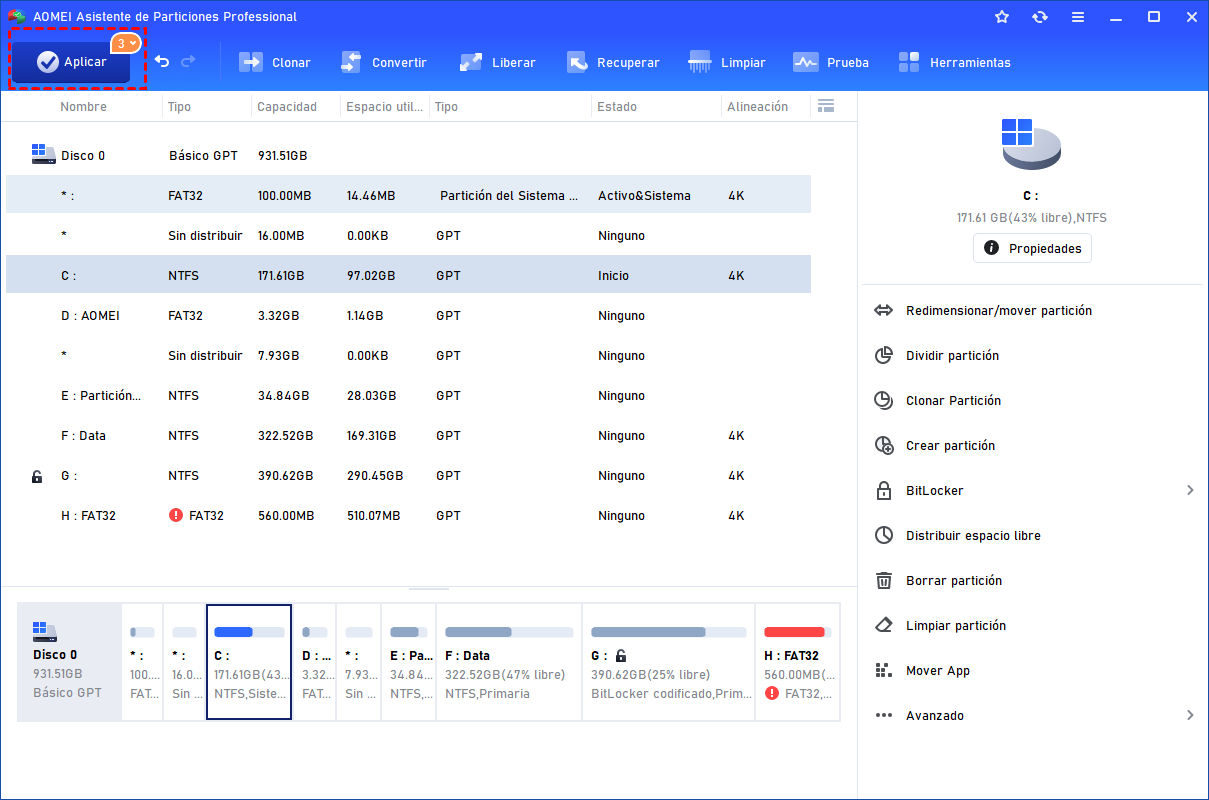Image resolution: width=1209 pixels, height=800 pixels.
Task: Select the D : AOMEI partition row
Action: tap(408, 316)
